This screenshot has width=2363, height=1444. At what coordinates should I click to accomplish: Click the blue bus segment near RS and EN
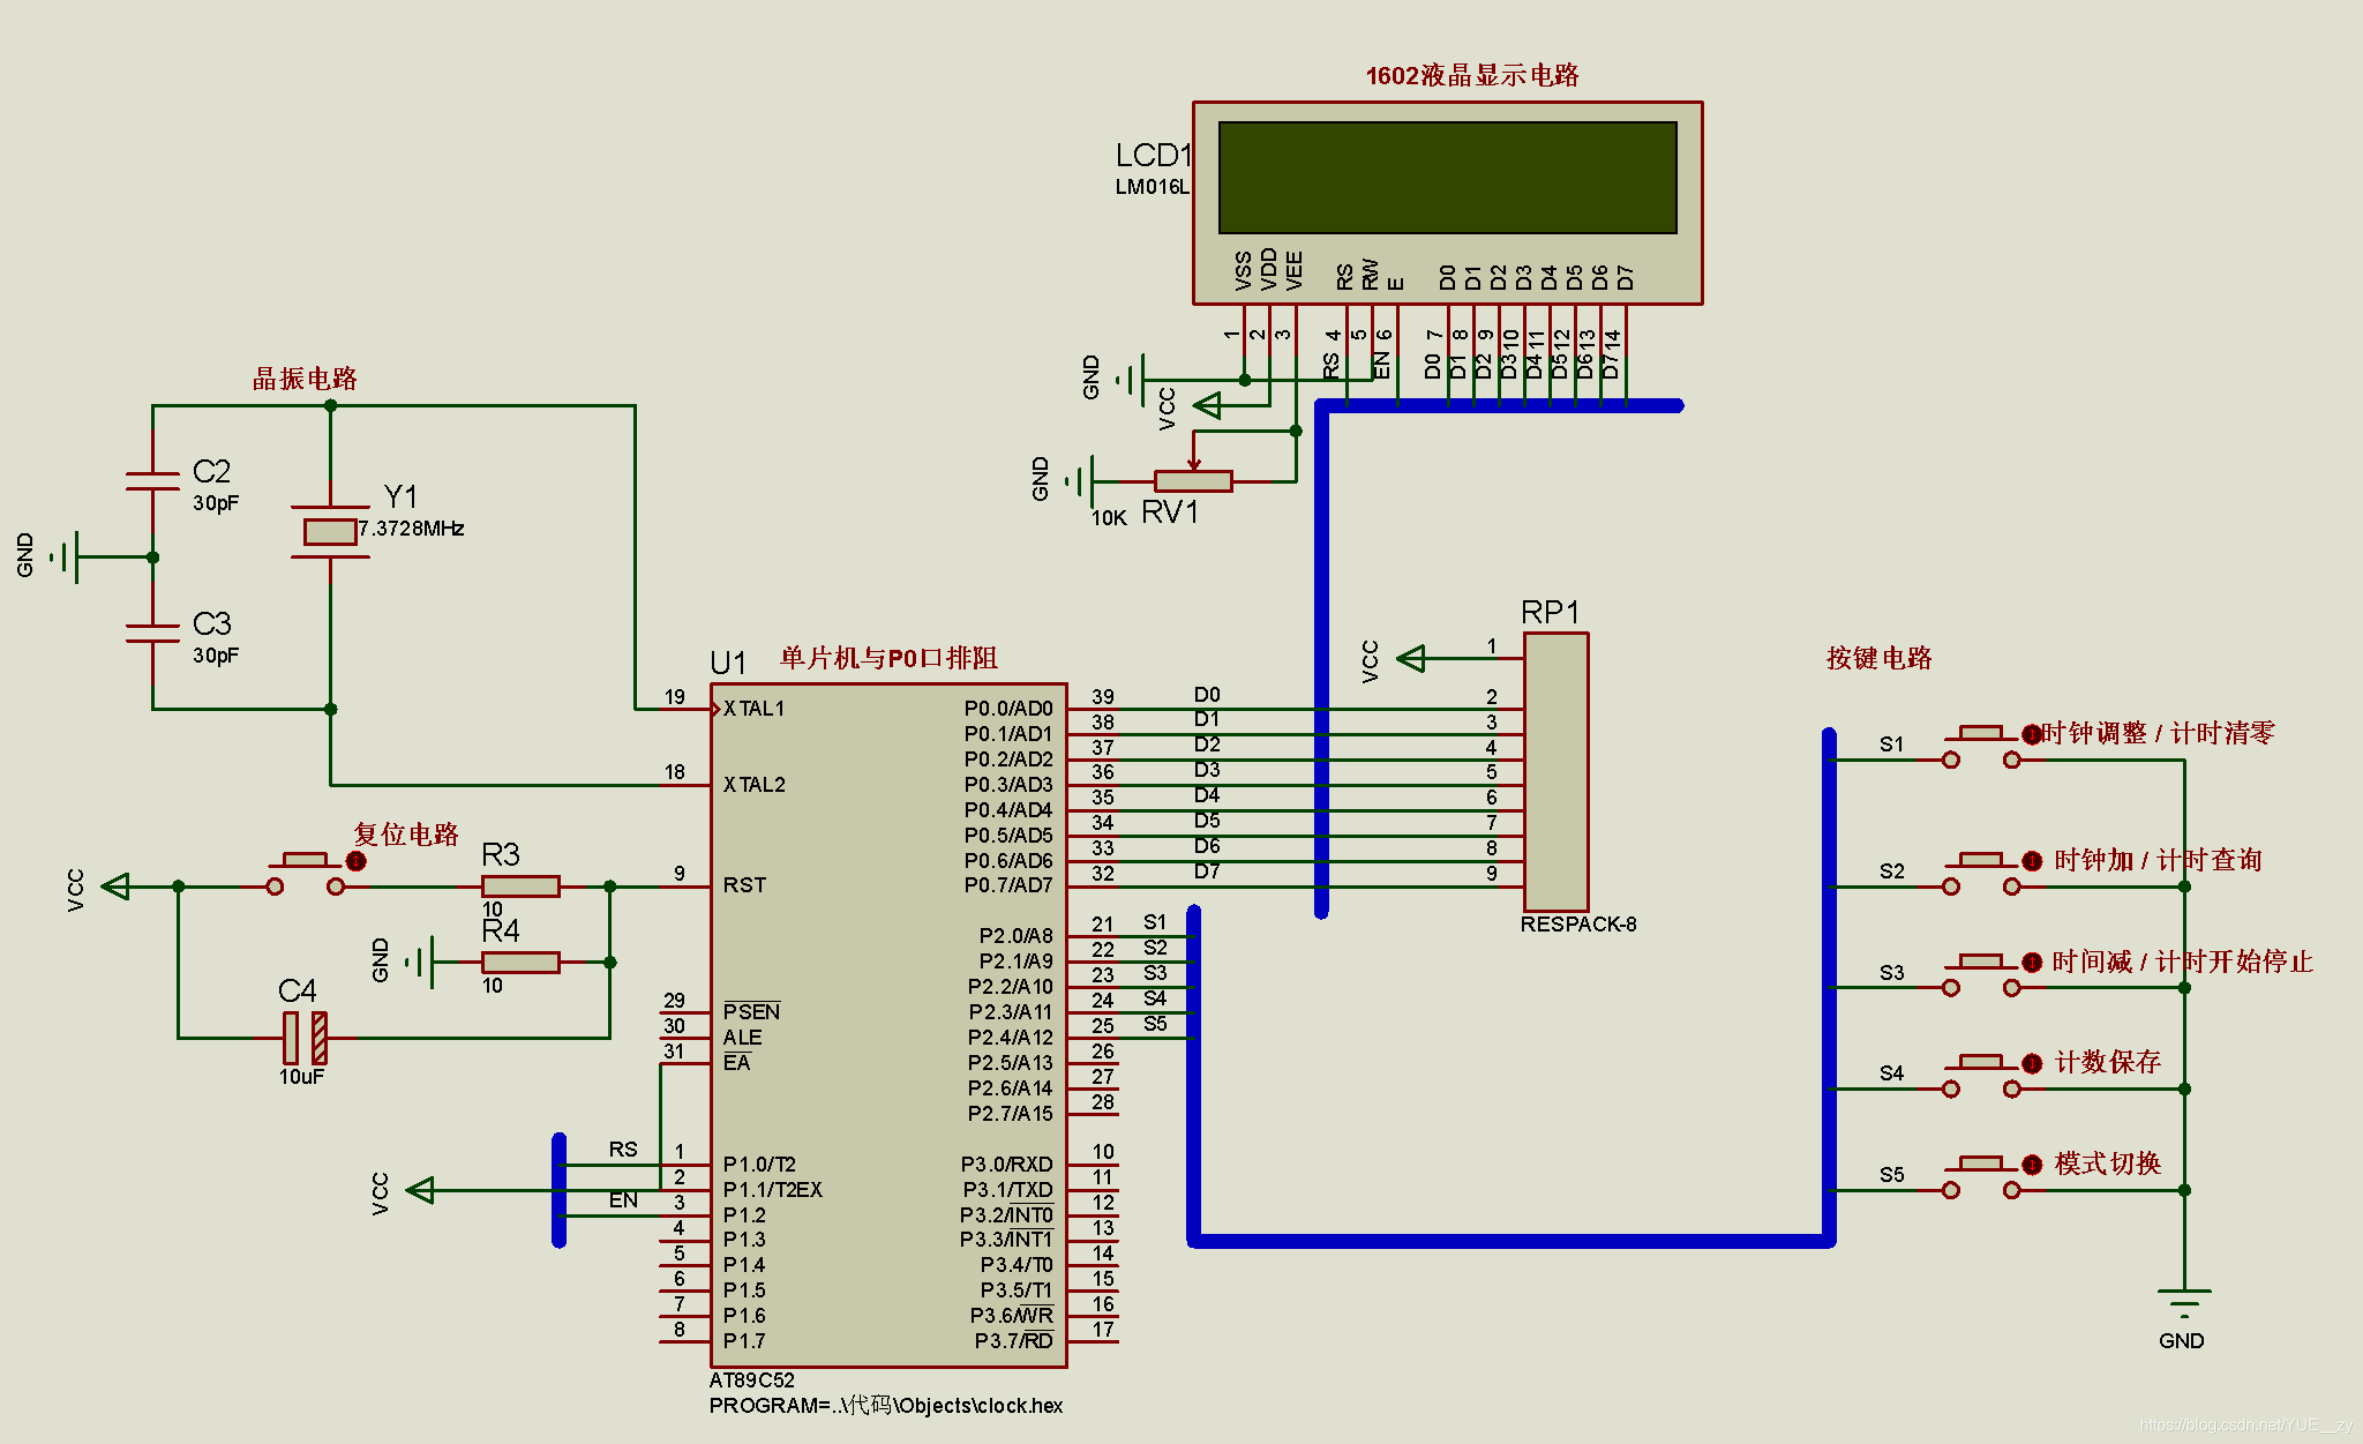pos(559,1190)
